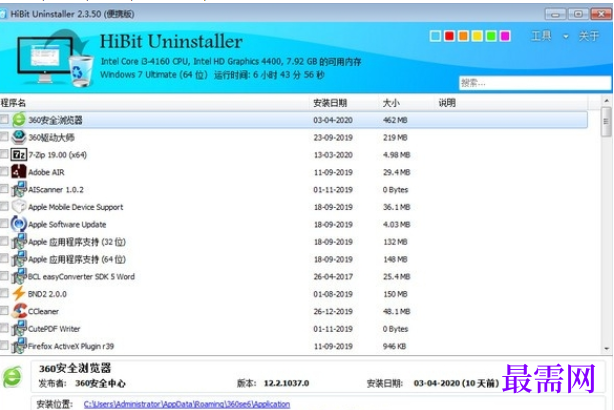Click the 148 MB size cell
This screenshot has width=614, height=410.
(x=395, y=259)
